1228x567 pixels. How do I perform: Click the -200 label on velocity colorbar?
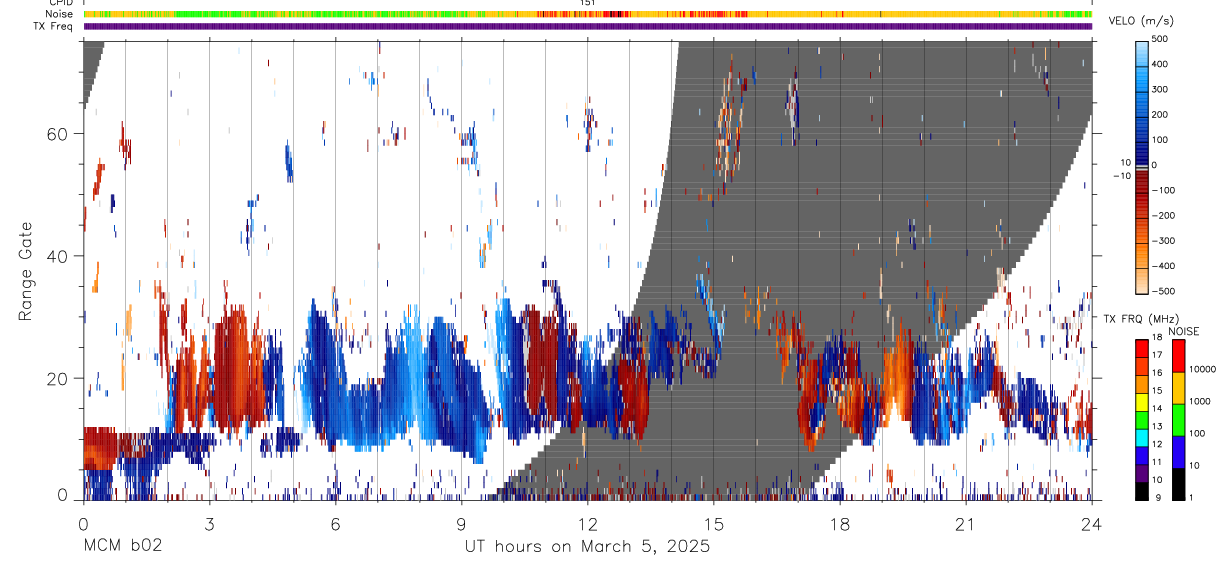[1163, 216]
